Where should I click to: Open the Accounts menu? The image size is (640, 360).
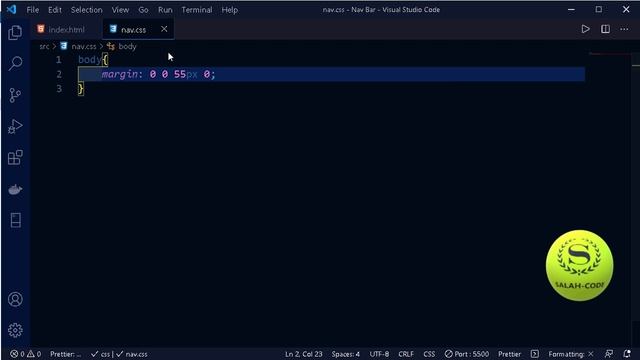point(15,299)
